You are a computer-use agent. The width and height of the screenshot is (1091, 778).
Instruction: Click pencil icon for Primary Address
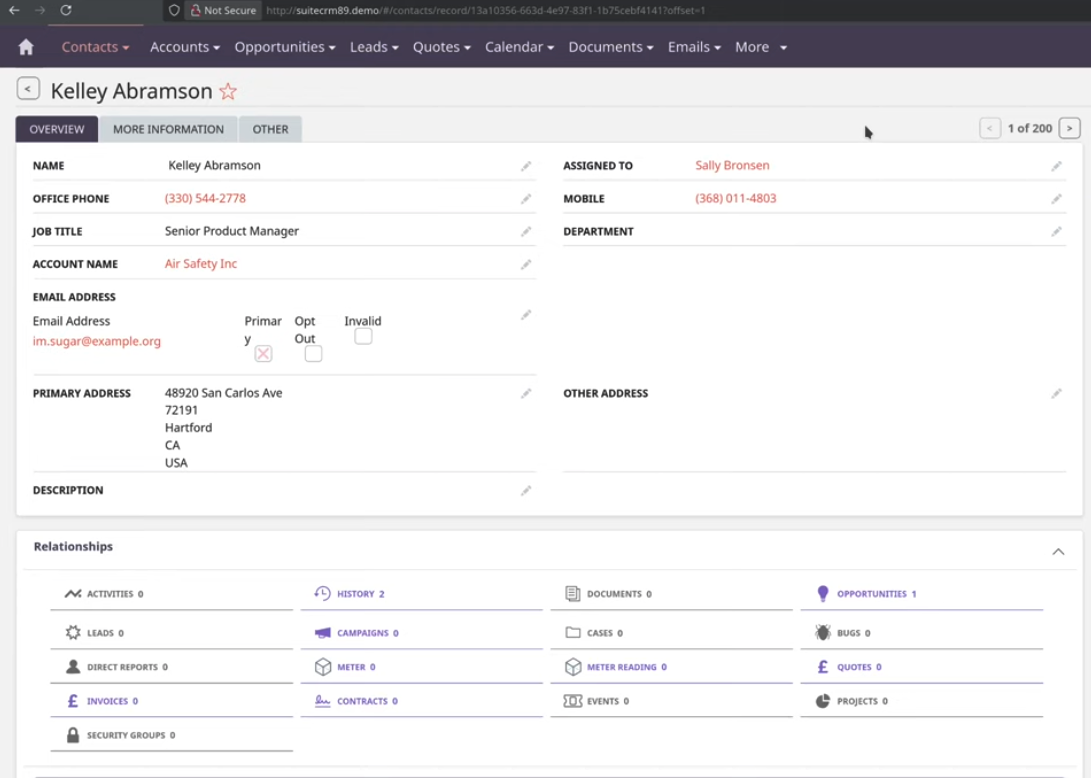[526, 394]
